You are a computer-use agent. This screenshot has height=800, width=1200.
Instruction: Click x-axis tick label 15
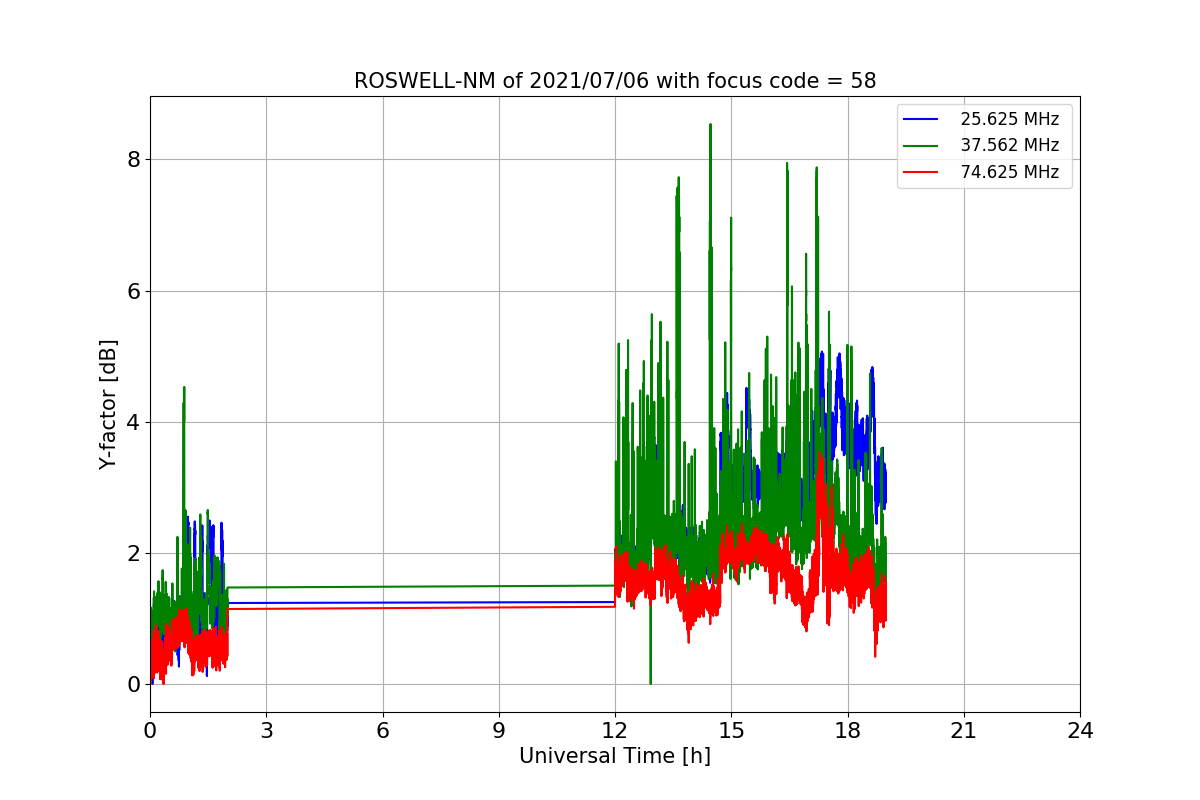point(731,731)
